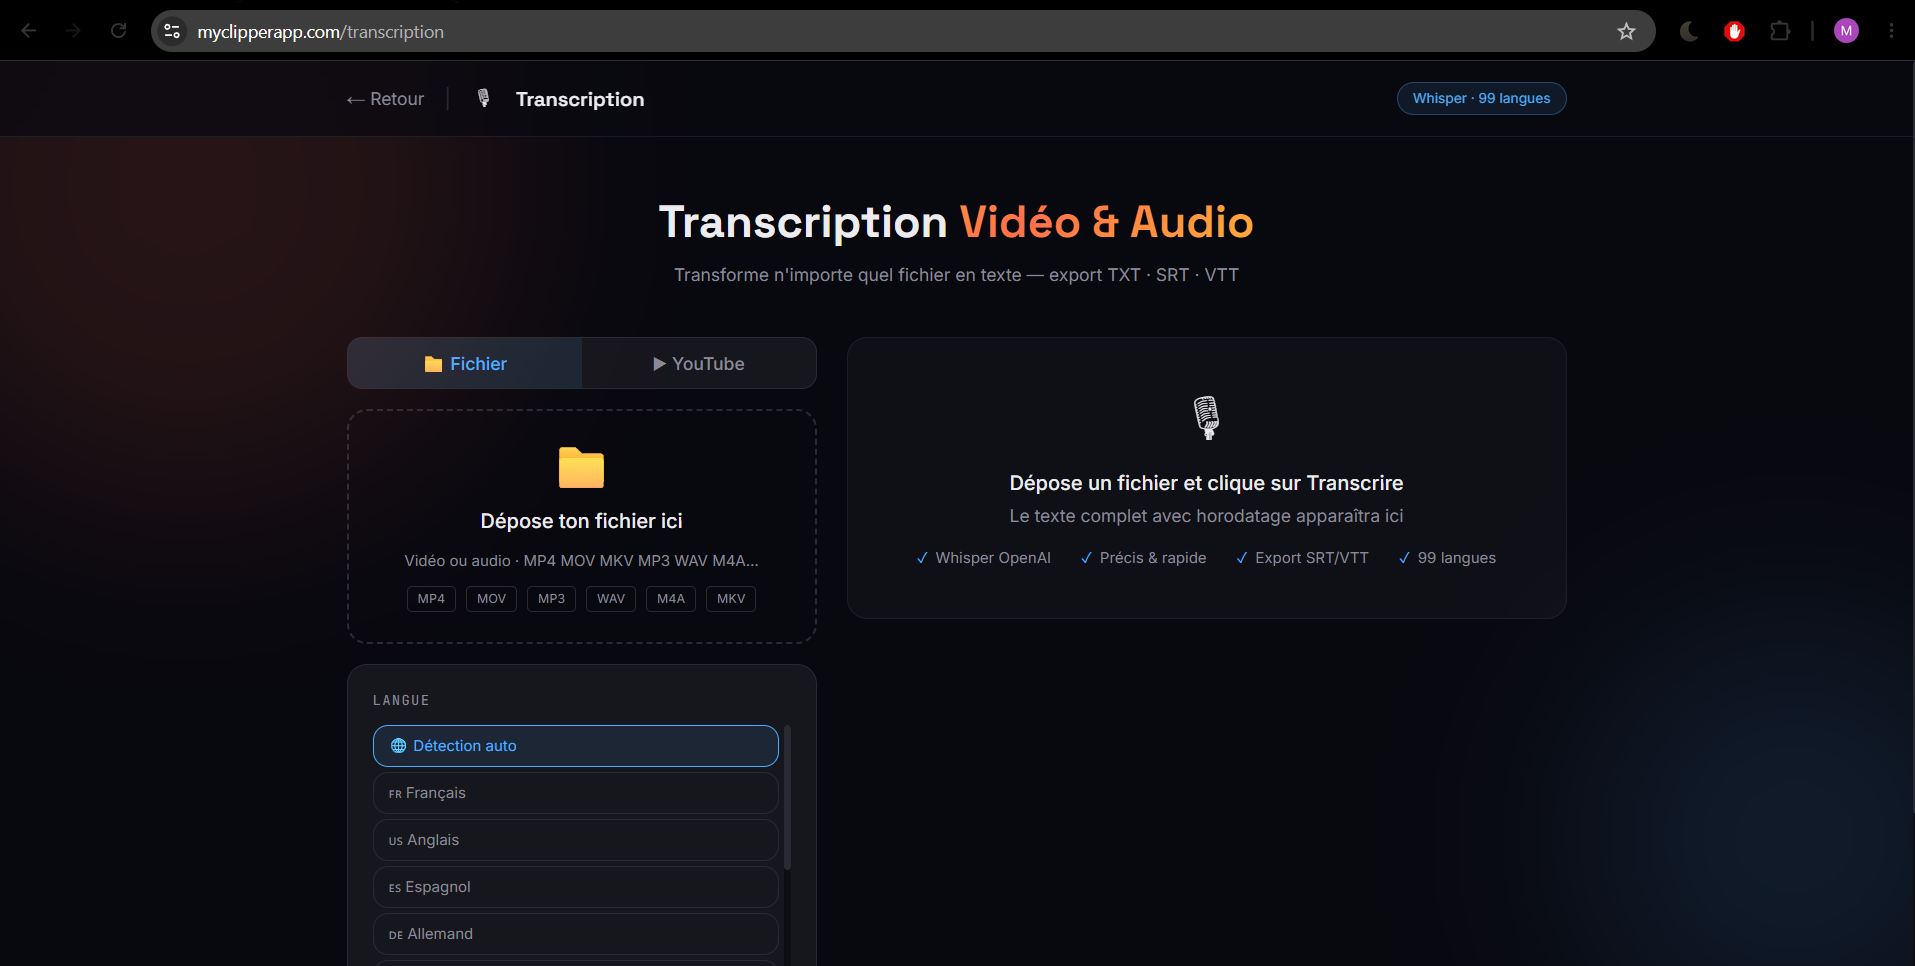This screenshot has height=966, width=1915.
Task: Switch to the YouTube tab
Action: pos(699,363)
